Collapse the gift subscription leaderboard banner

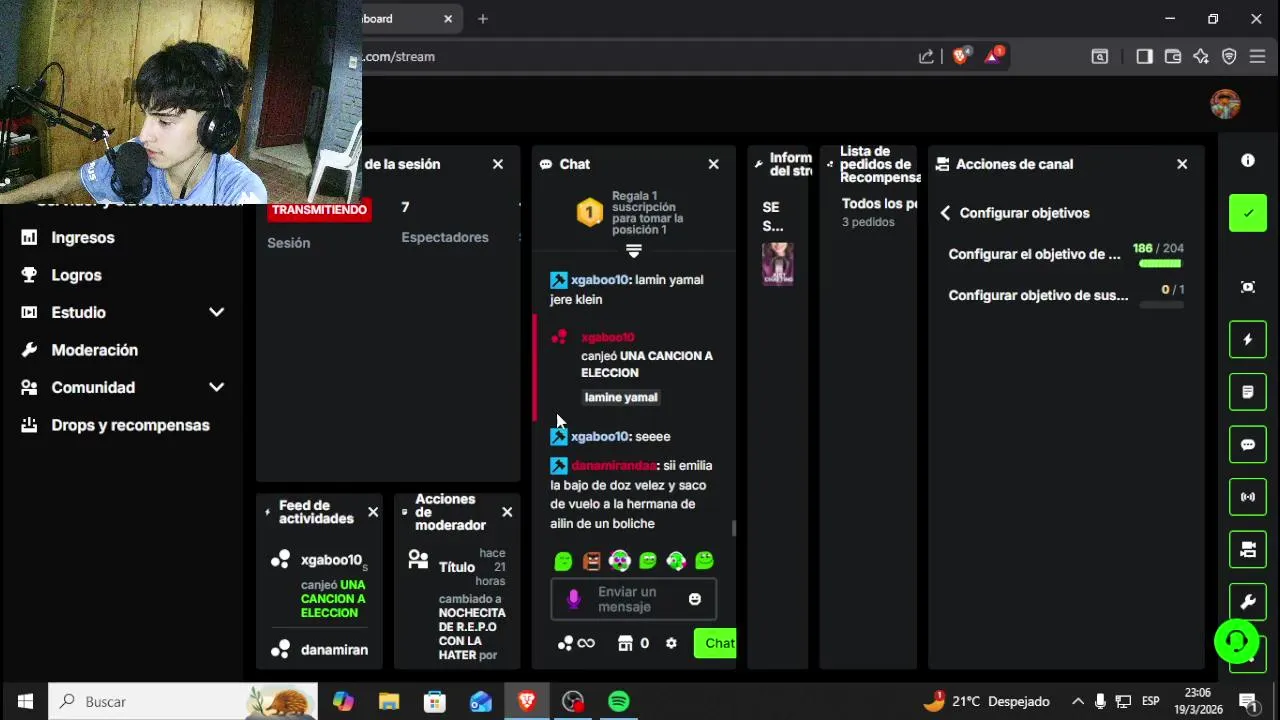click(633, 250)
